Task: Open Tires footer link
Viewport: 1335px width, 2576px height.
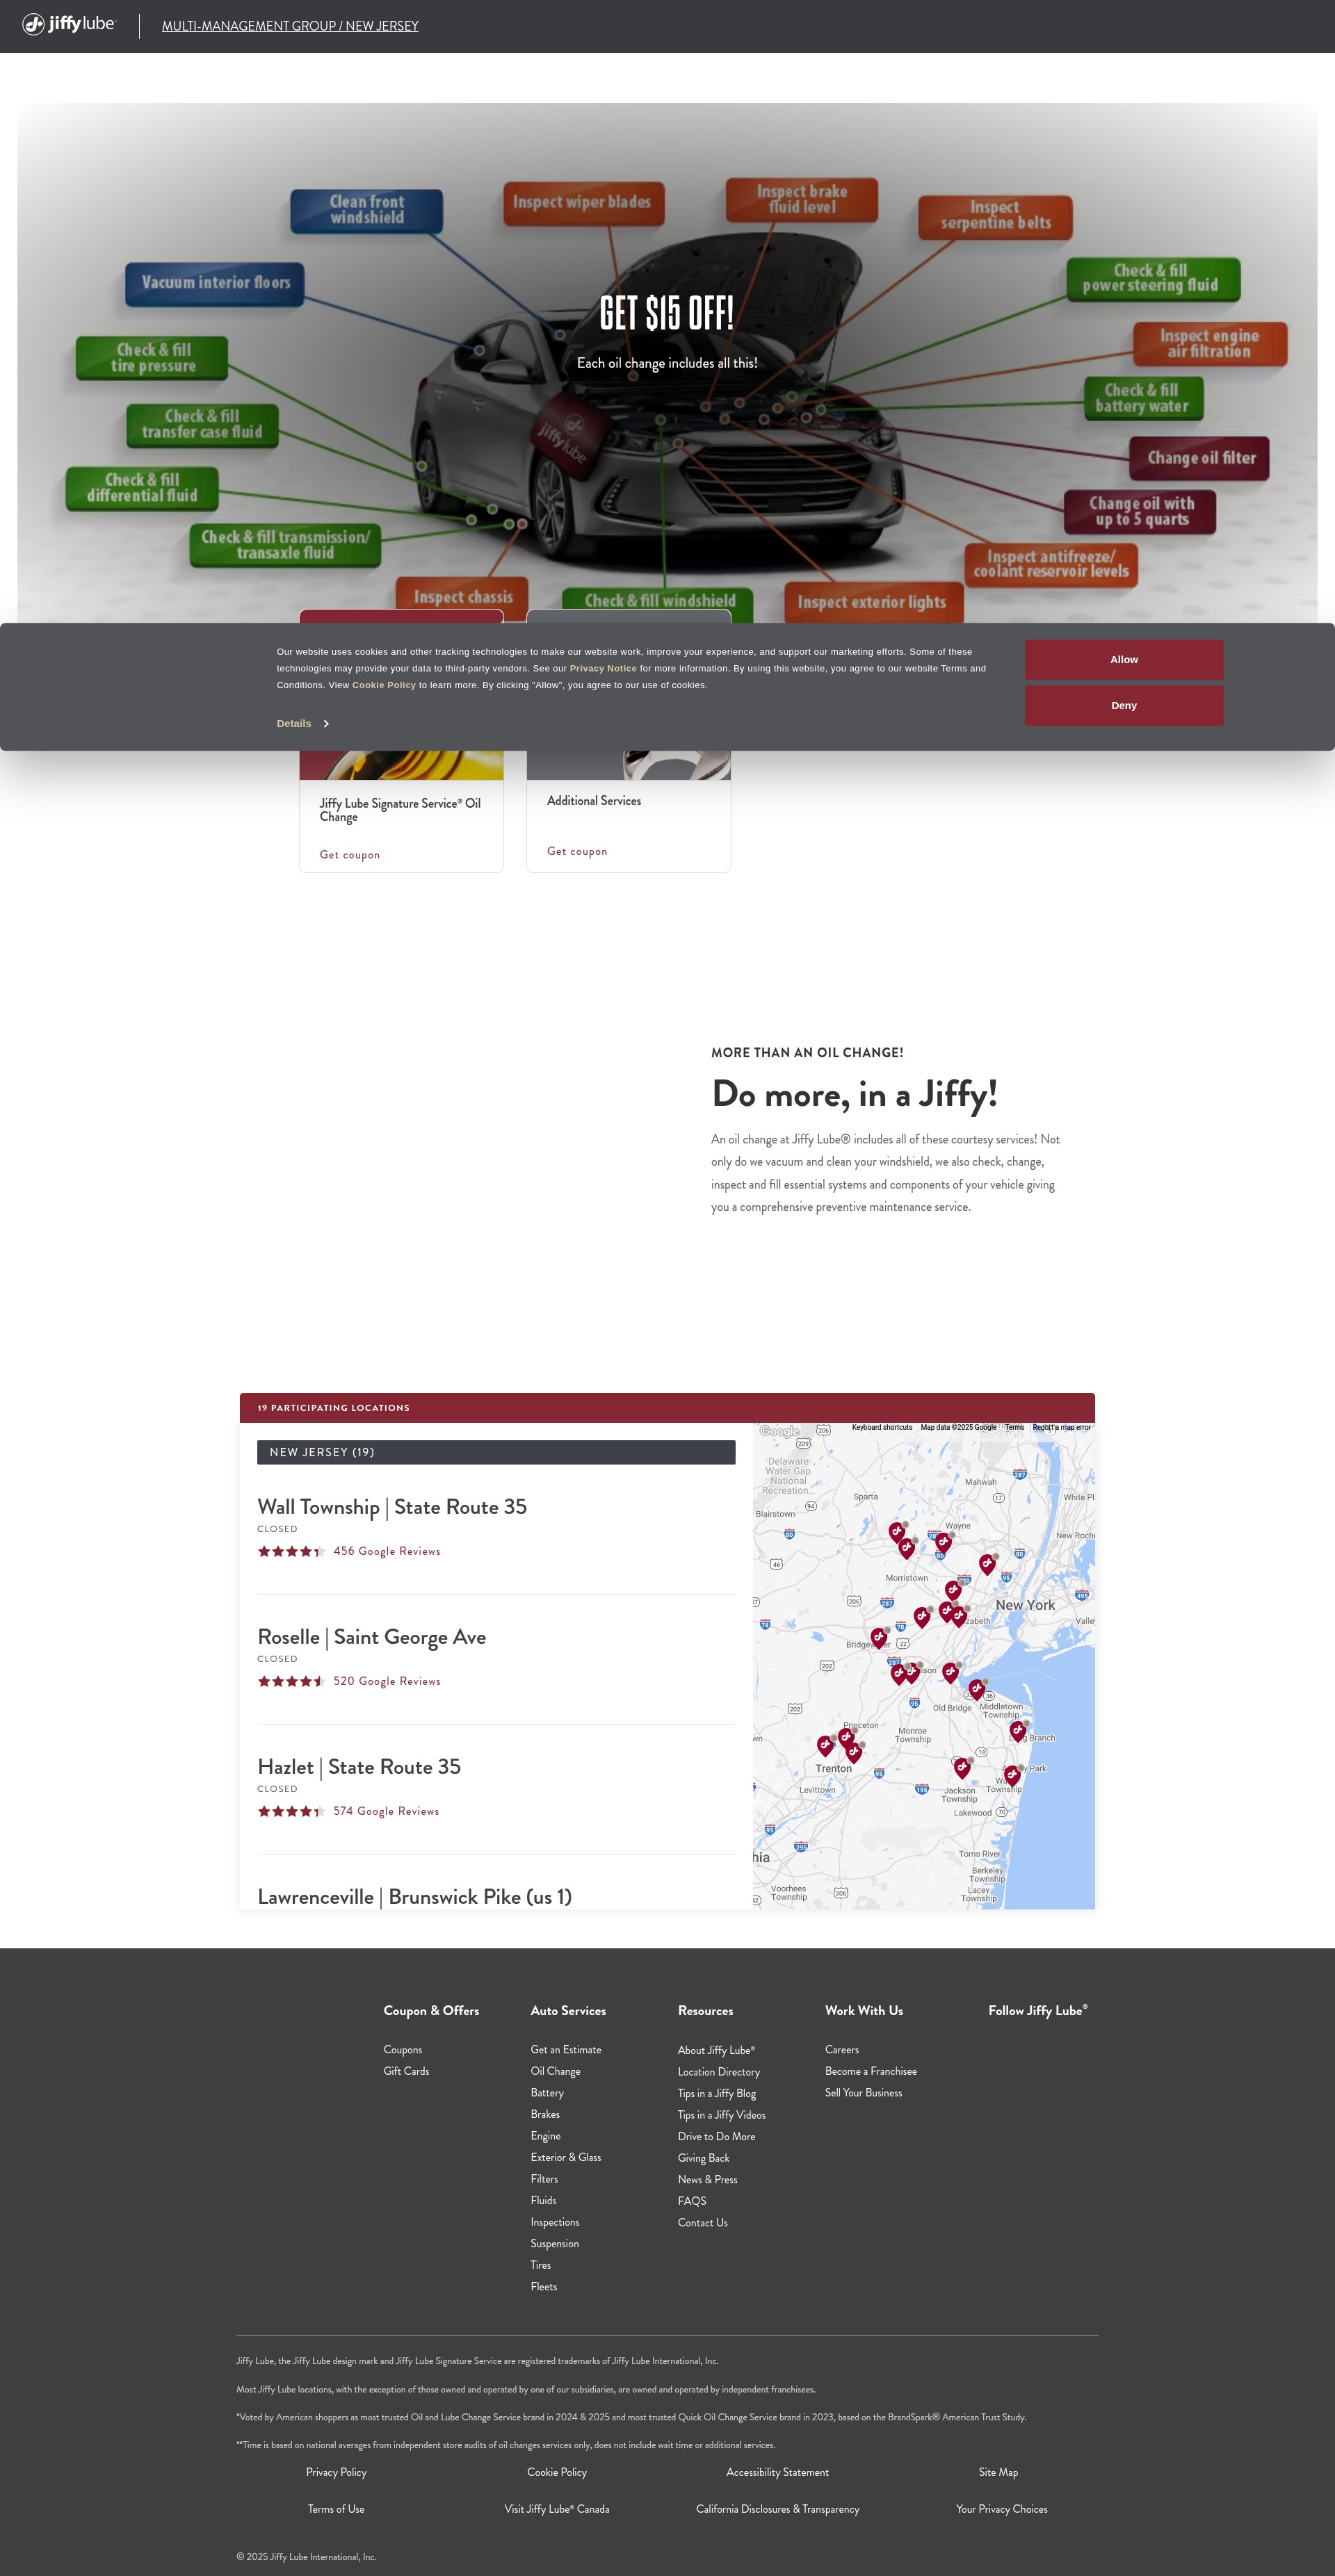Action: click(x=541, y=2265)
